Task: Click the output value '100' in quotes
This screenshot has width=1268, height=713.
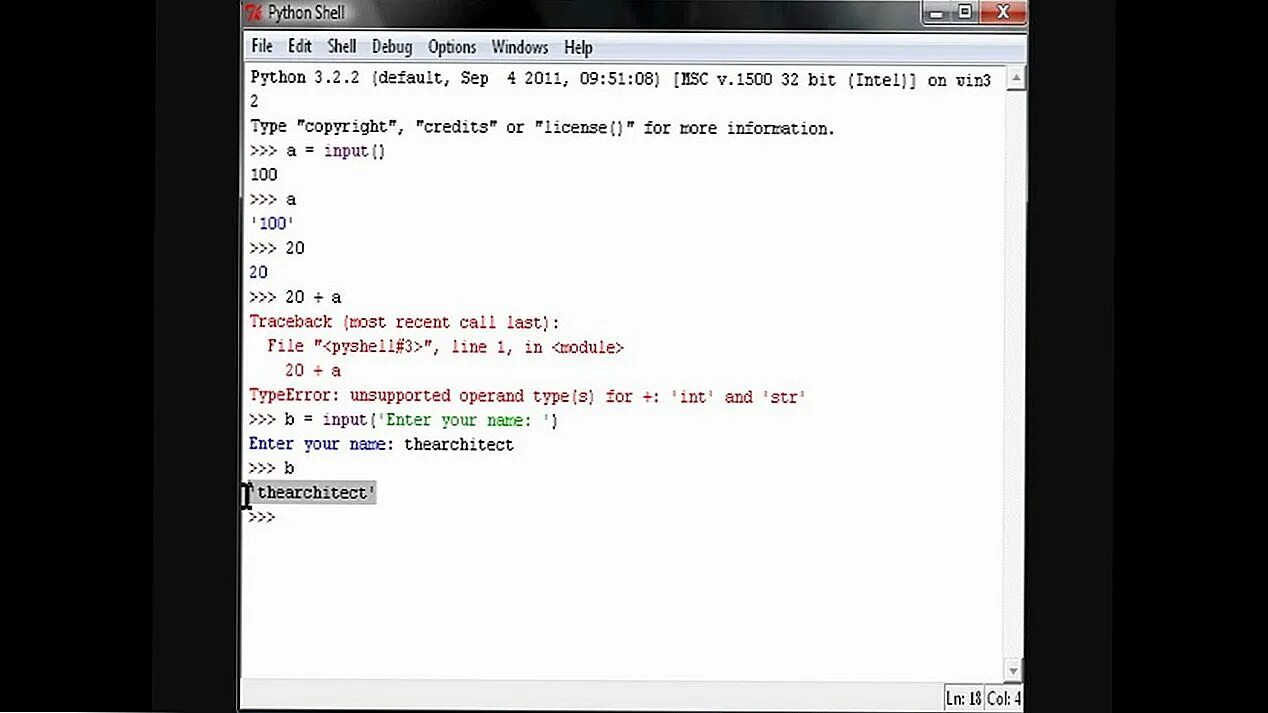Action: click(x=272, y=224)
